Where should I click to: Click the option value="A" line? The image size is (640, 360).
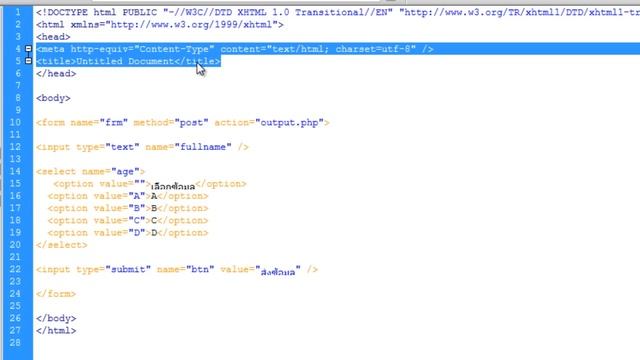(128, 196)
